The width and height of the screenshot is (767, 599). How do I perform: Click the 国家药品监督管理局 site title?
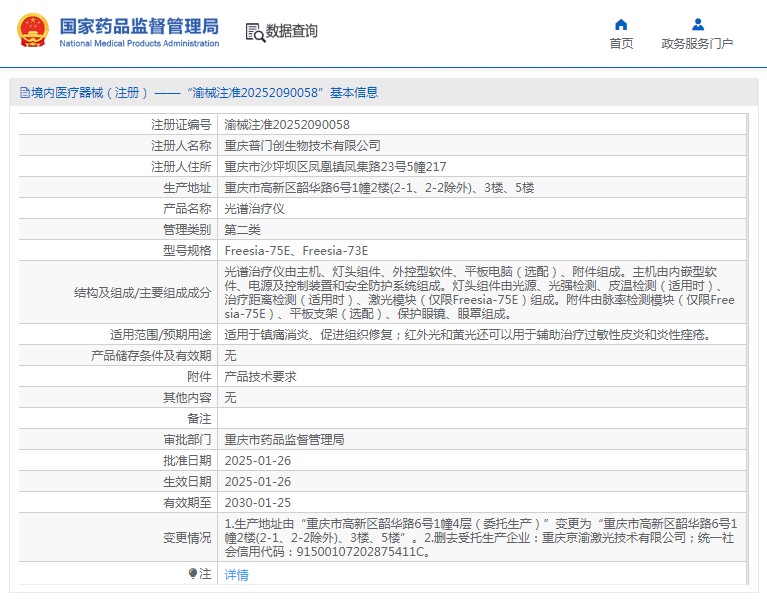coord(139,27)
